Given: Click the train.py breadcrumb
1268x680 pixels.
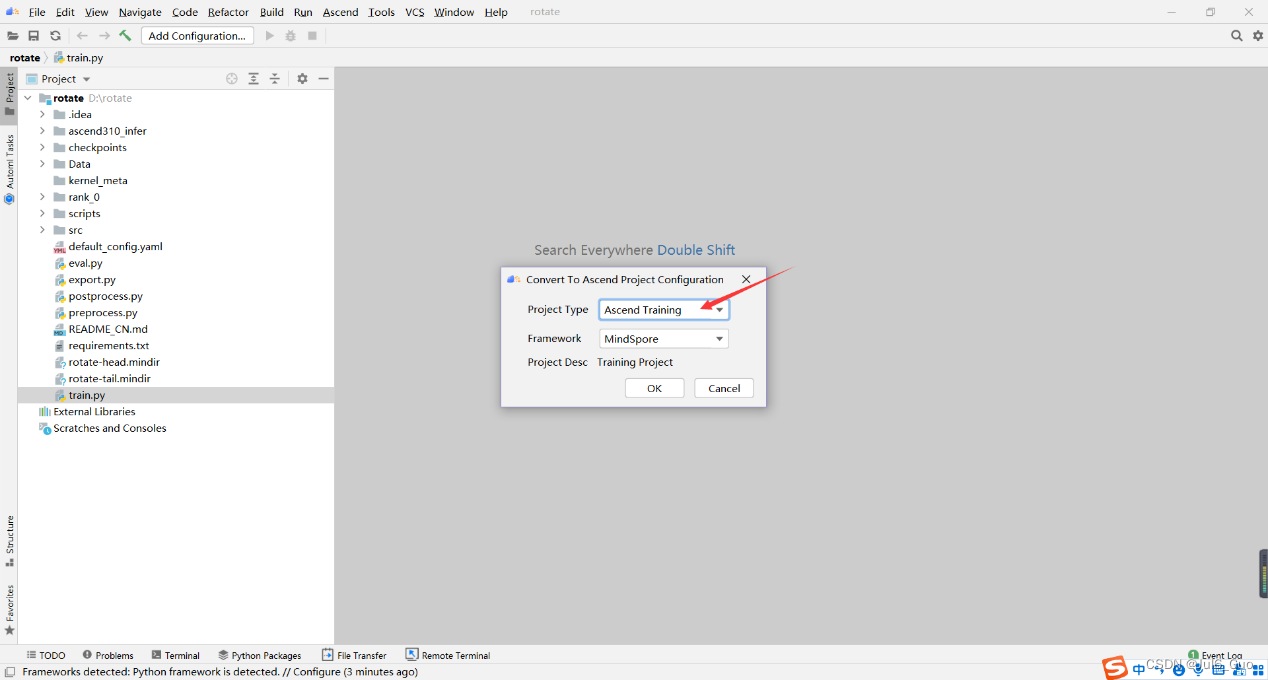Looking at the screenshot, I should 78,58.
